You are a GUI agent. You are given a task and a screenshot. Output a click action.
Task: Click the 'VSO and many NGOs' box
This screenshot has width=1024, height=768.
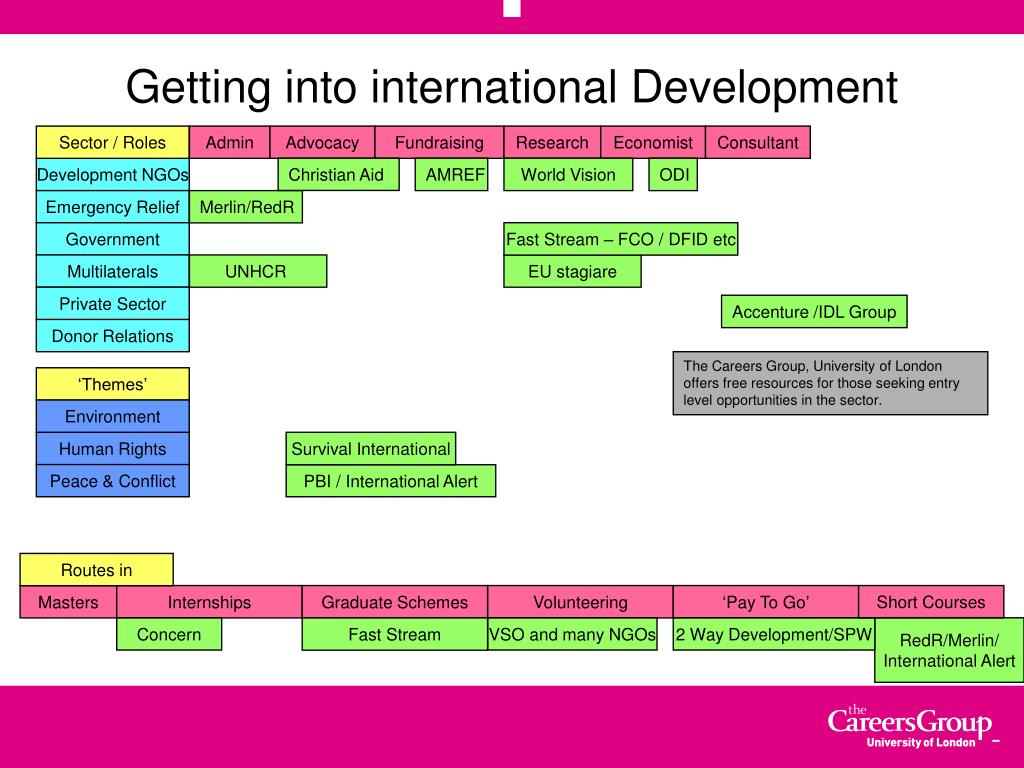pyautogui.click(x=572, y=634)
